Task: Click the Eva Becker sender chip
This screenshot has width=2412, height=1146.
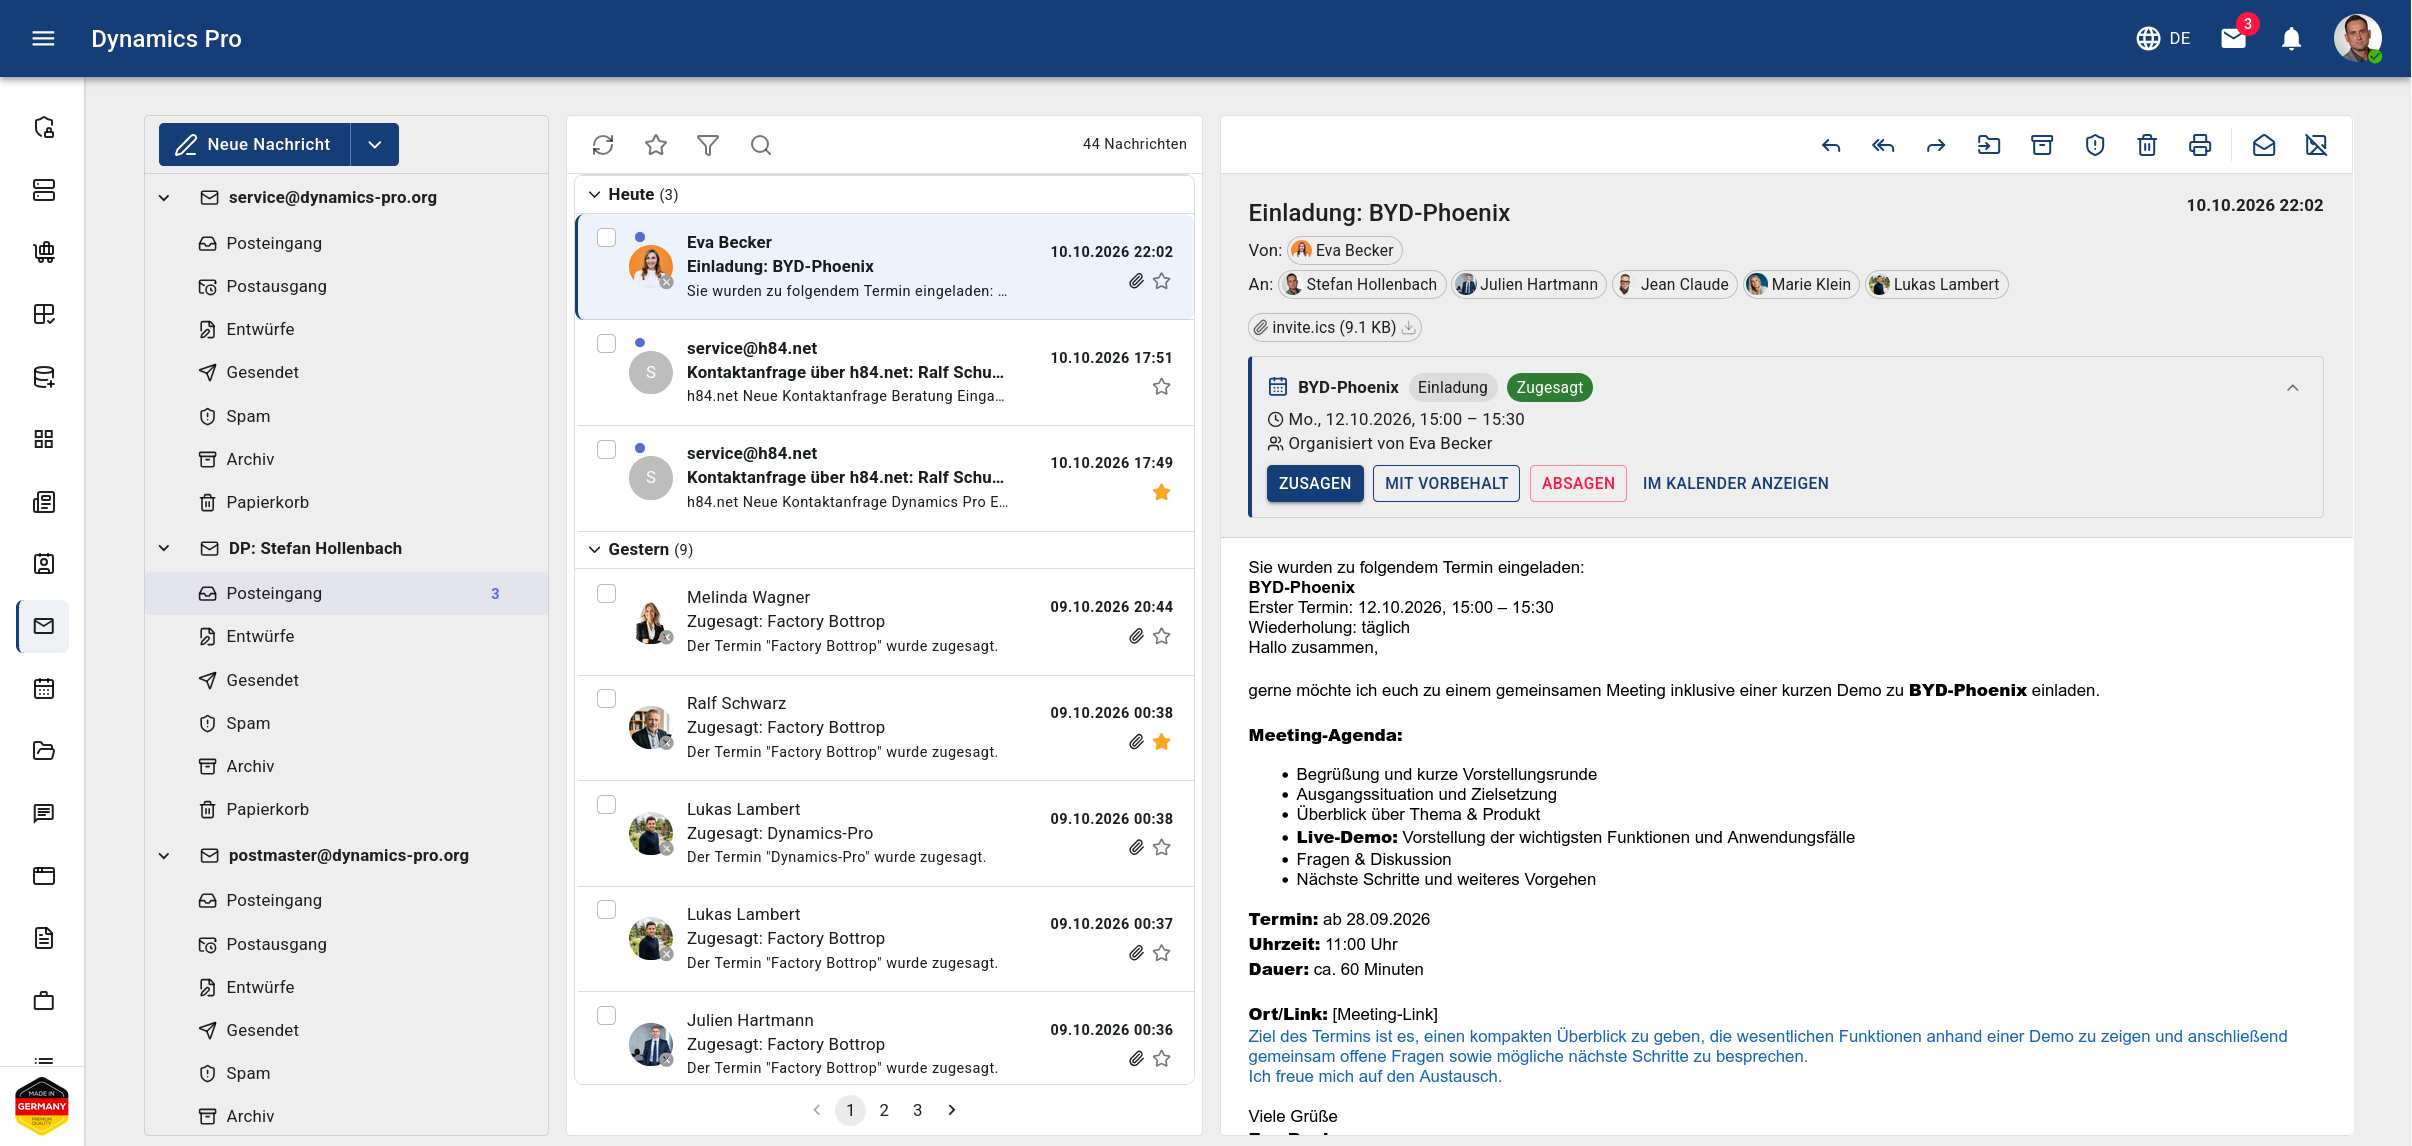Action: pyautogui.click(x=1344, y=250)
